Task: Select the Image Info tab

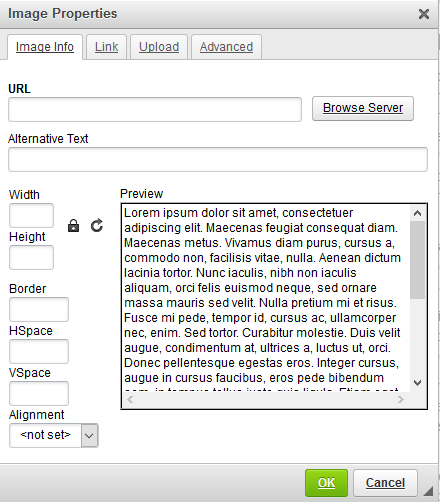Action: pos(45,47)
